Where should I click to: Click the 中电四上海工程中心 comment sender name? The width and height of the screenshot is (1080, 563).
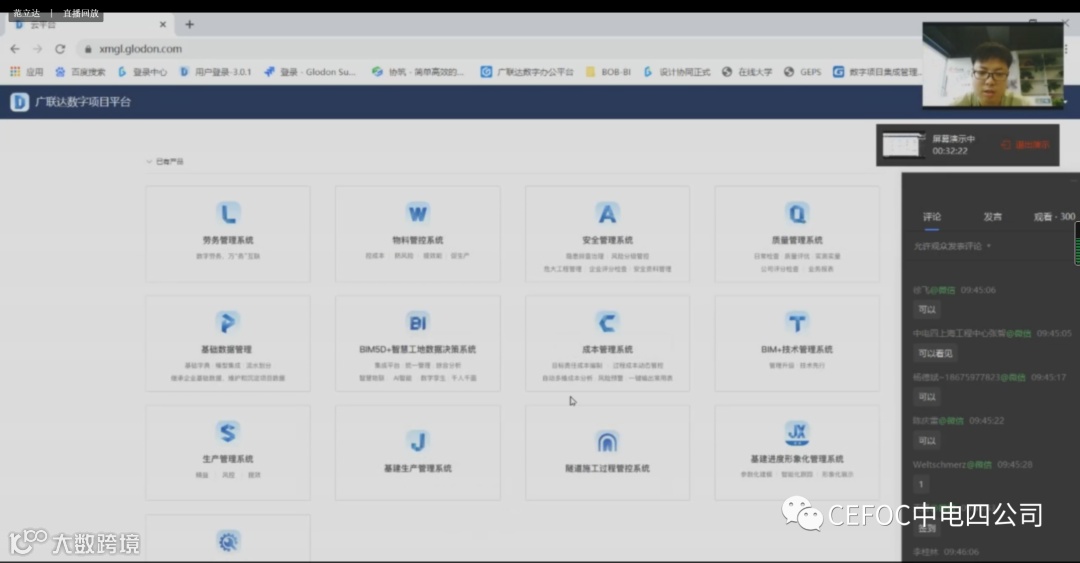(x=972, y=334)
